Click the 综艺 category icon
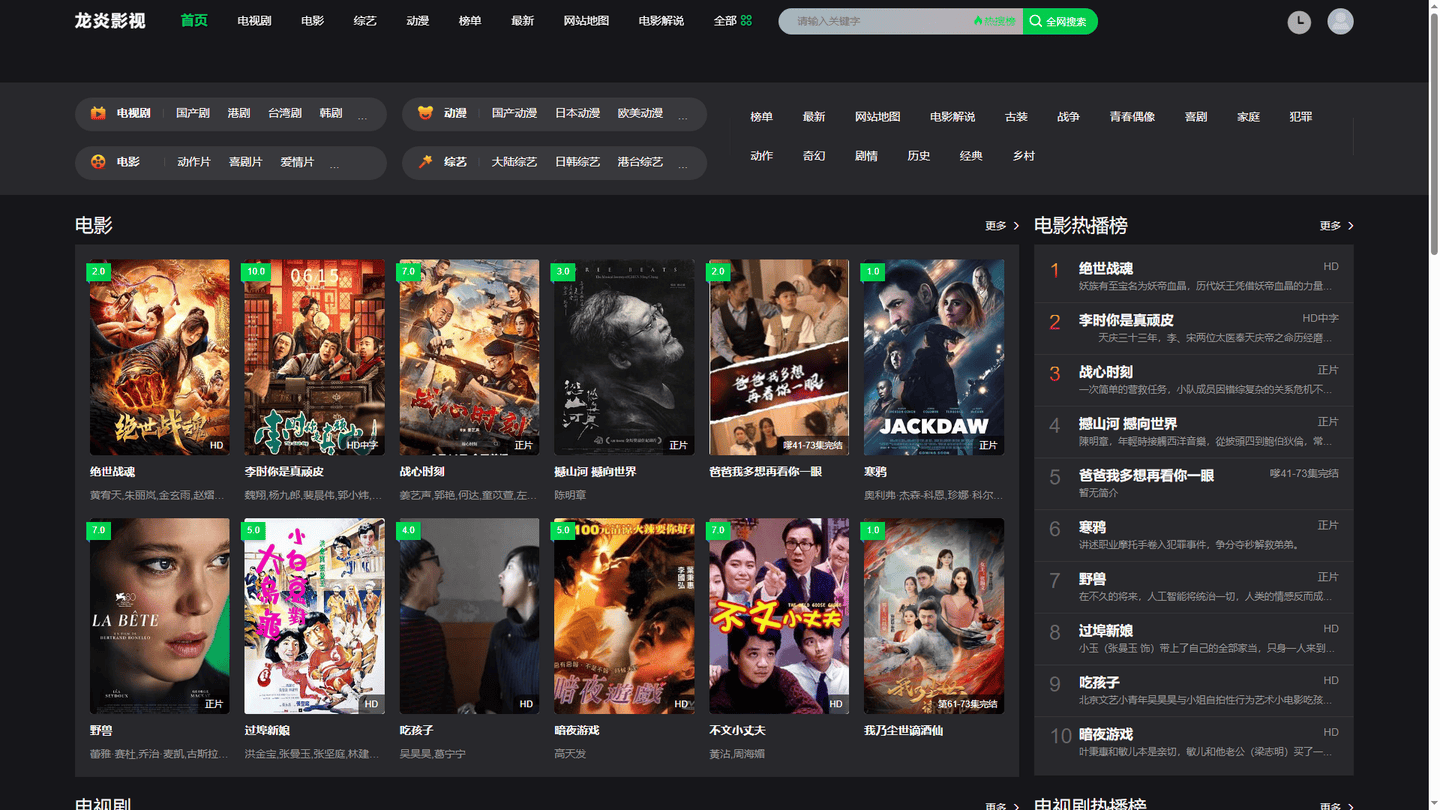Image resolution: width=1440 pixels, height=810 pixels. (x=425, y=161)
